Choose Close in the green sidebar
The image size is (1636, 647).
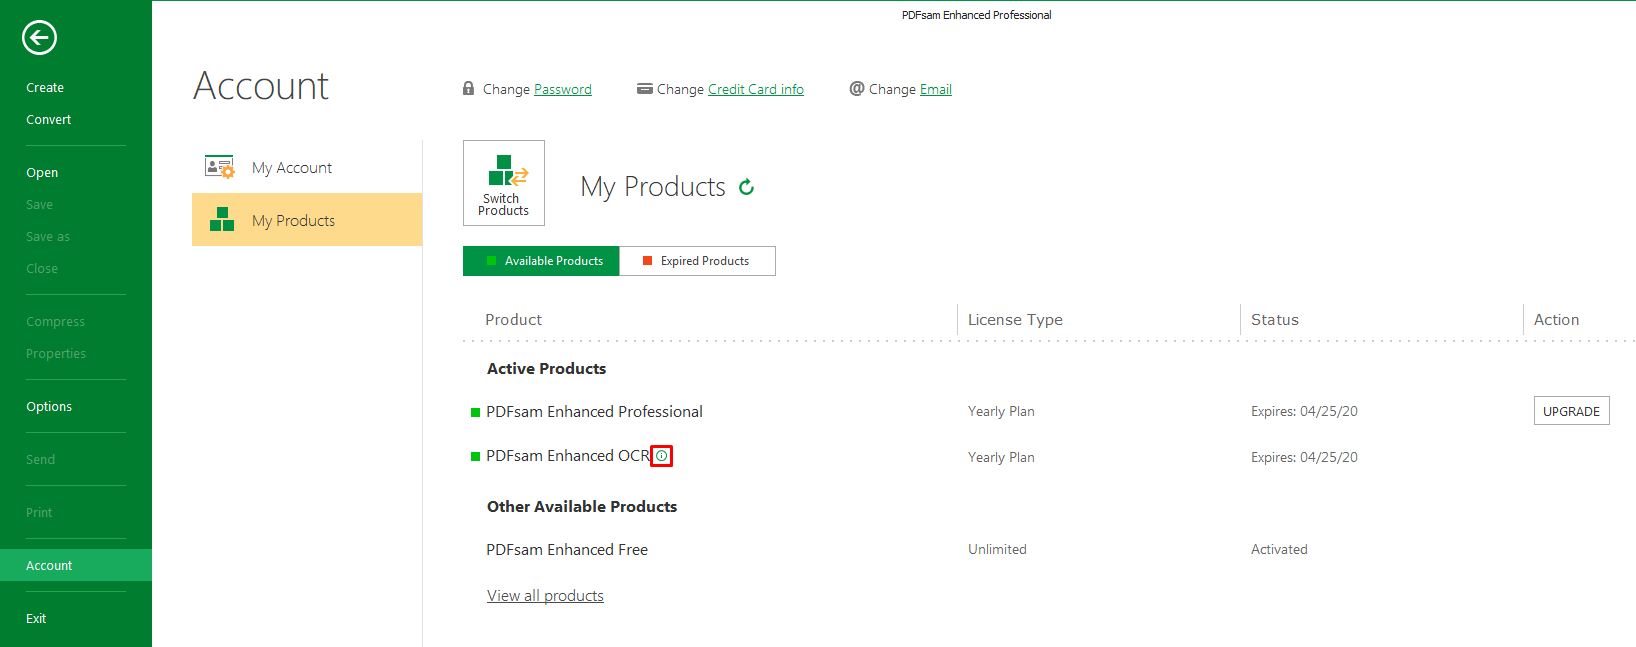click(42, 269)
